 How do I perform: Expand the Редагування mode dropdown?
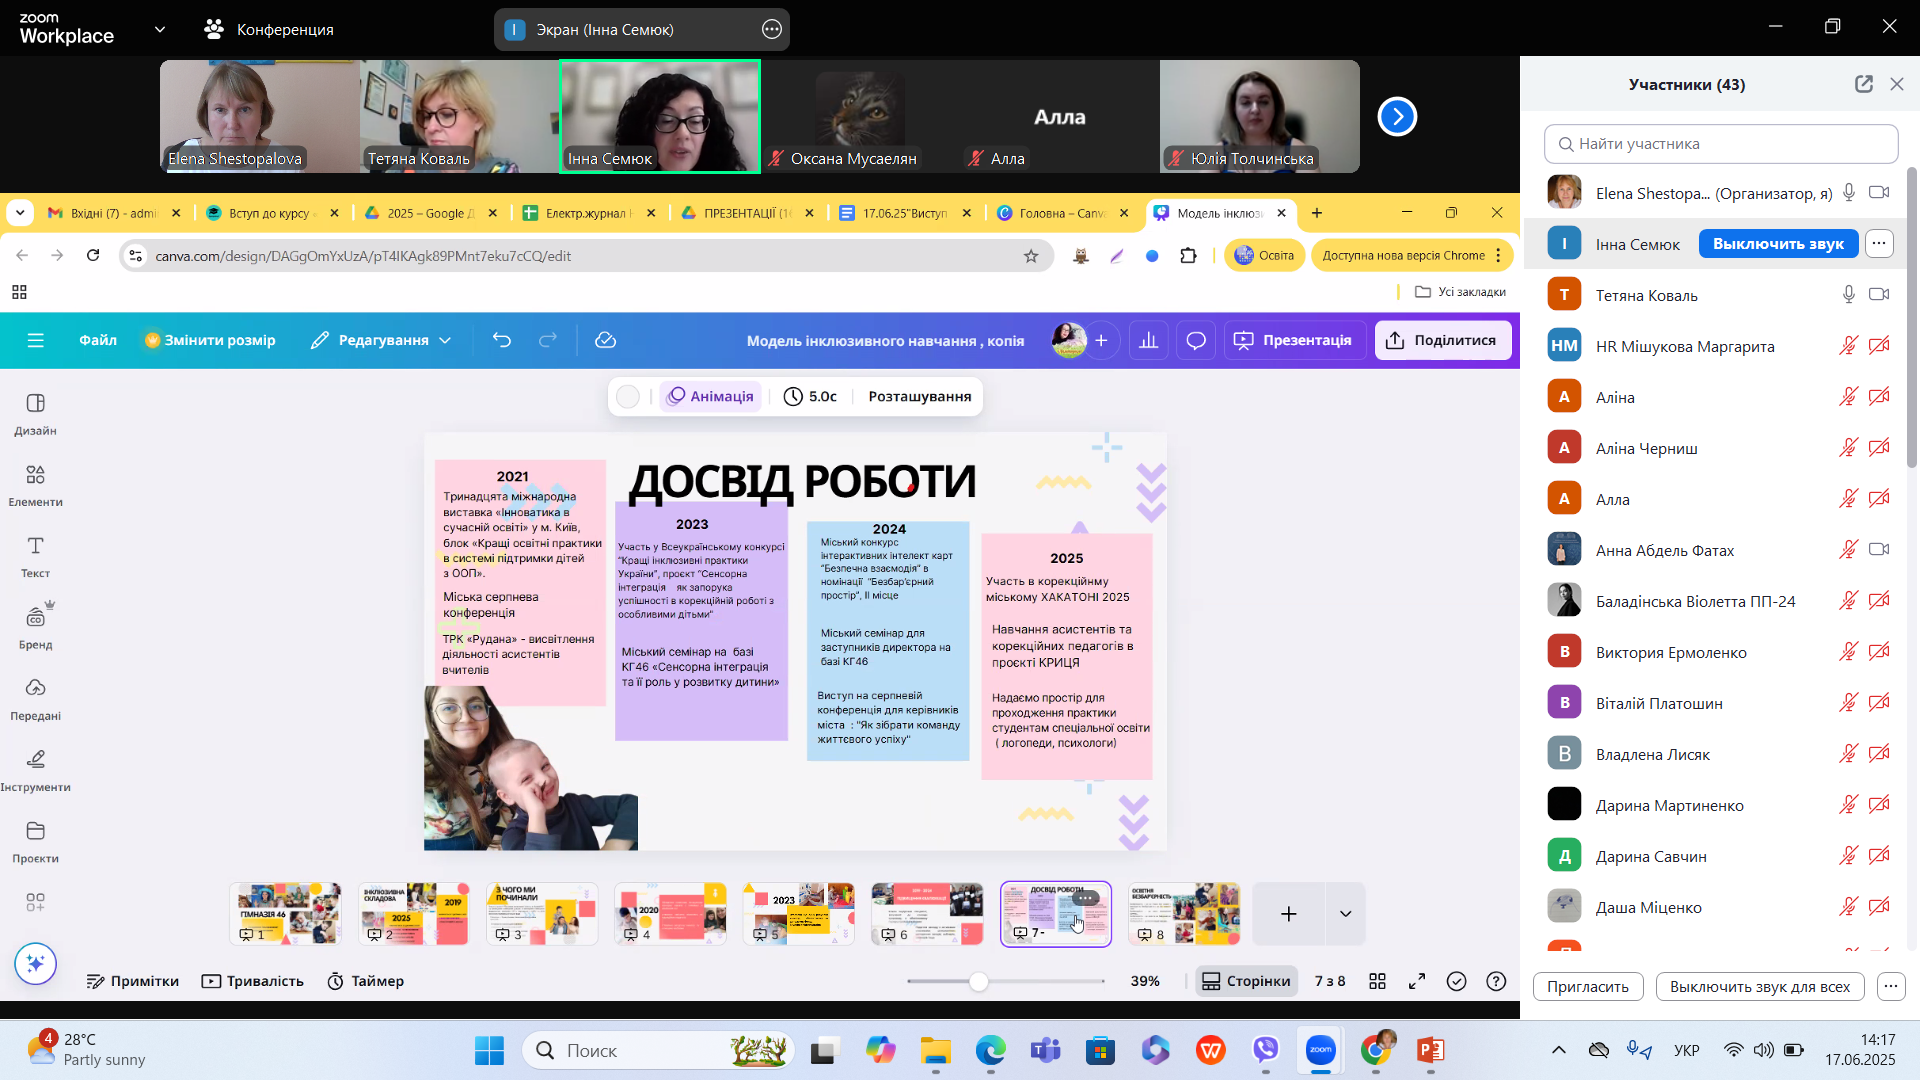pyautogui.click(x=445, y=340)
